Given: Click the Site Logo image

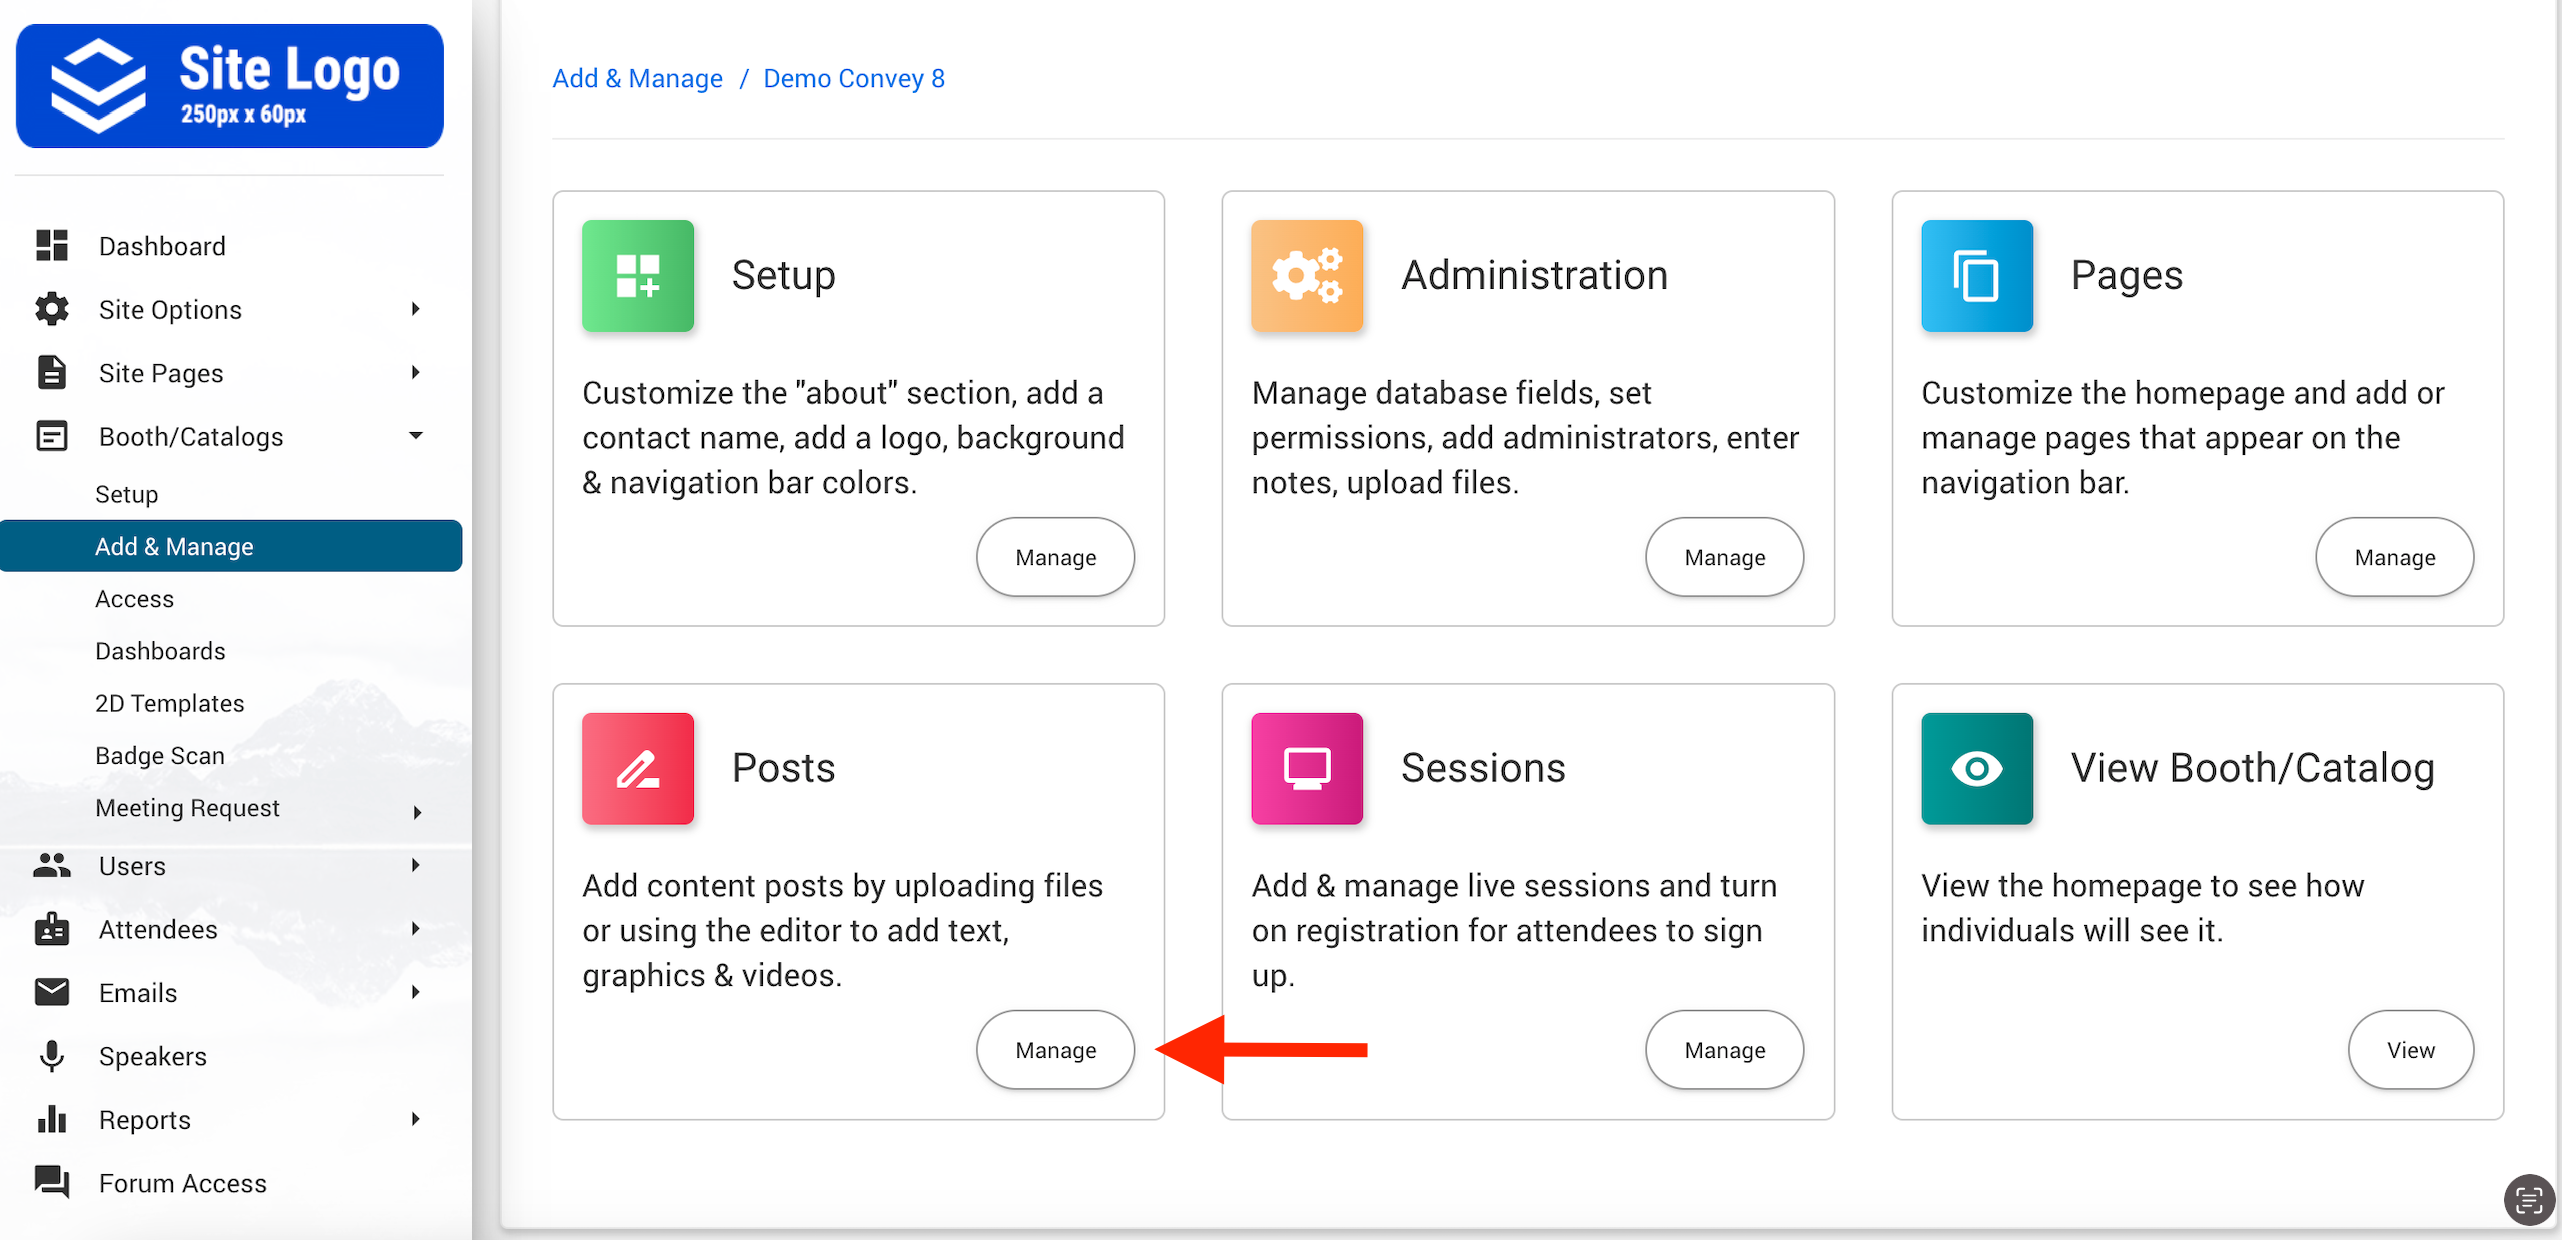Looking at the screenshot, I should point(229,86).
